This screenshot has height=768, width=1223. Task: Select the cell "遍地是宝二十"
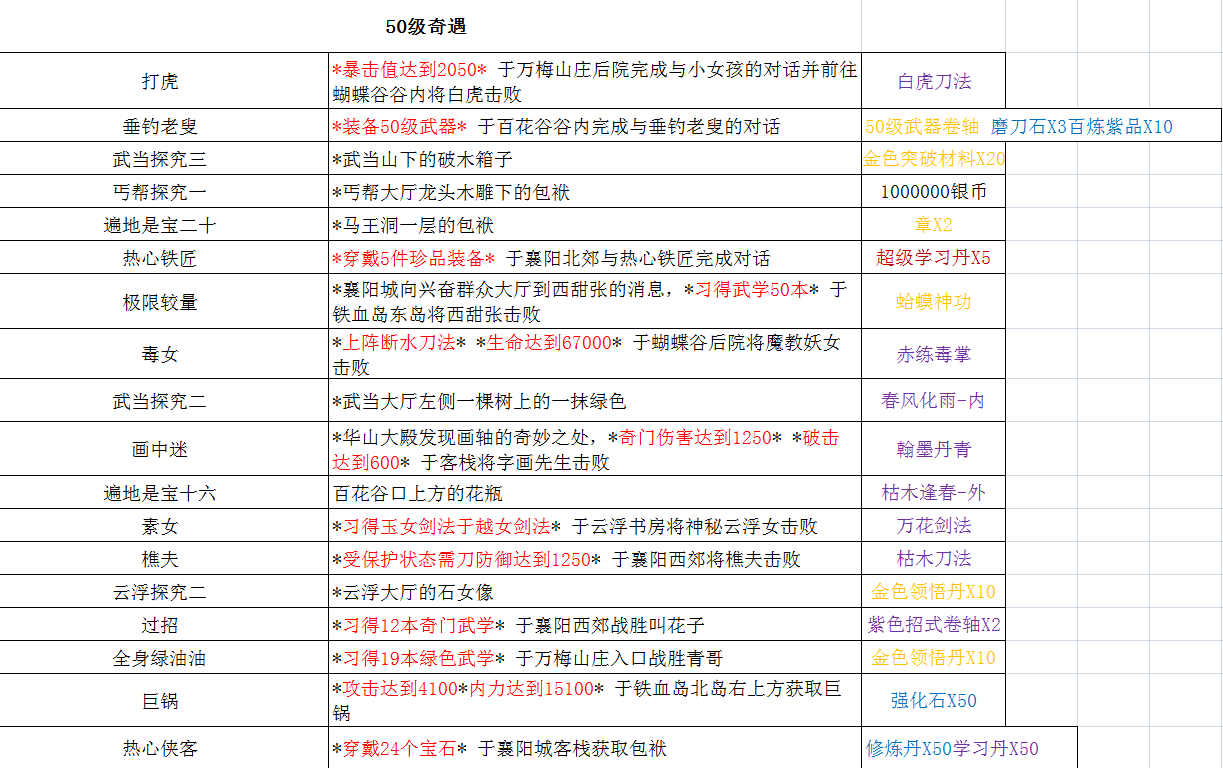160,225
